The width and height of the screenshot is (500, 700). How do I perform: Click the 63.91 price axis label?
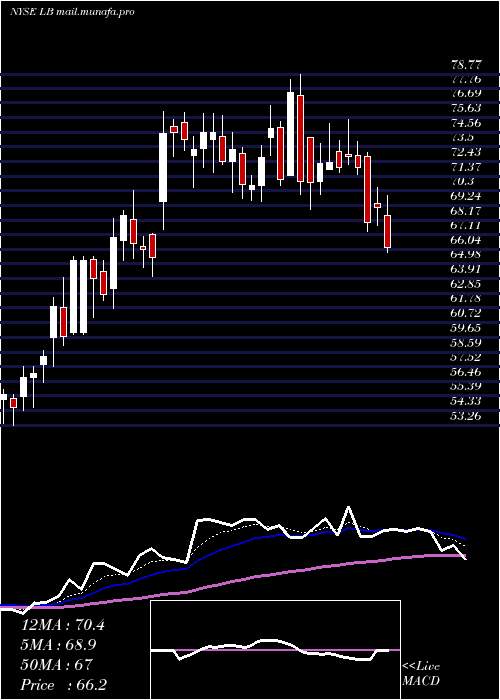tap(466, 269)
